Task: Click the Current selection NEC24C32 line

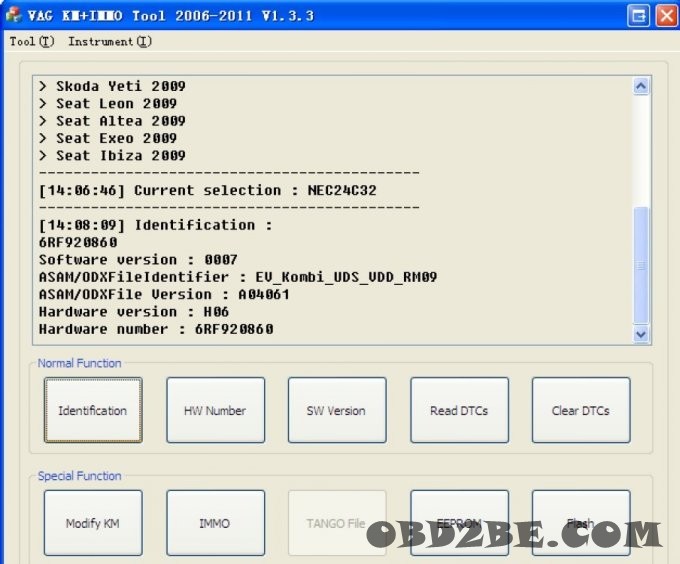Action: pyautogui.click(x=208, y=190)
